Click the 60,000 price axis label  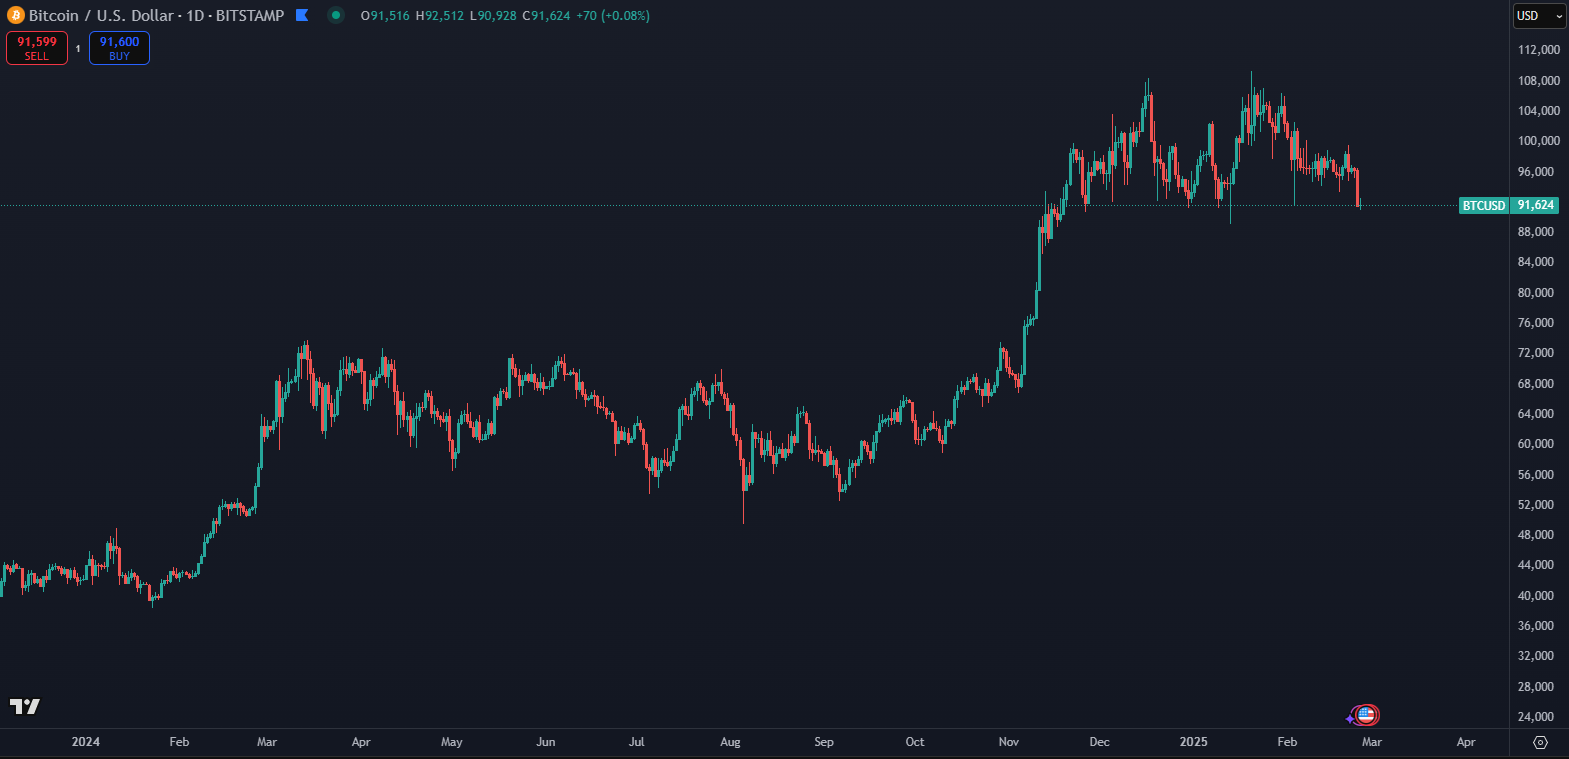[1536, 444]
